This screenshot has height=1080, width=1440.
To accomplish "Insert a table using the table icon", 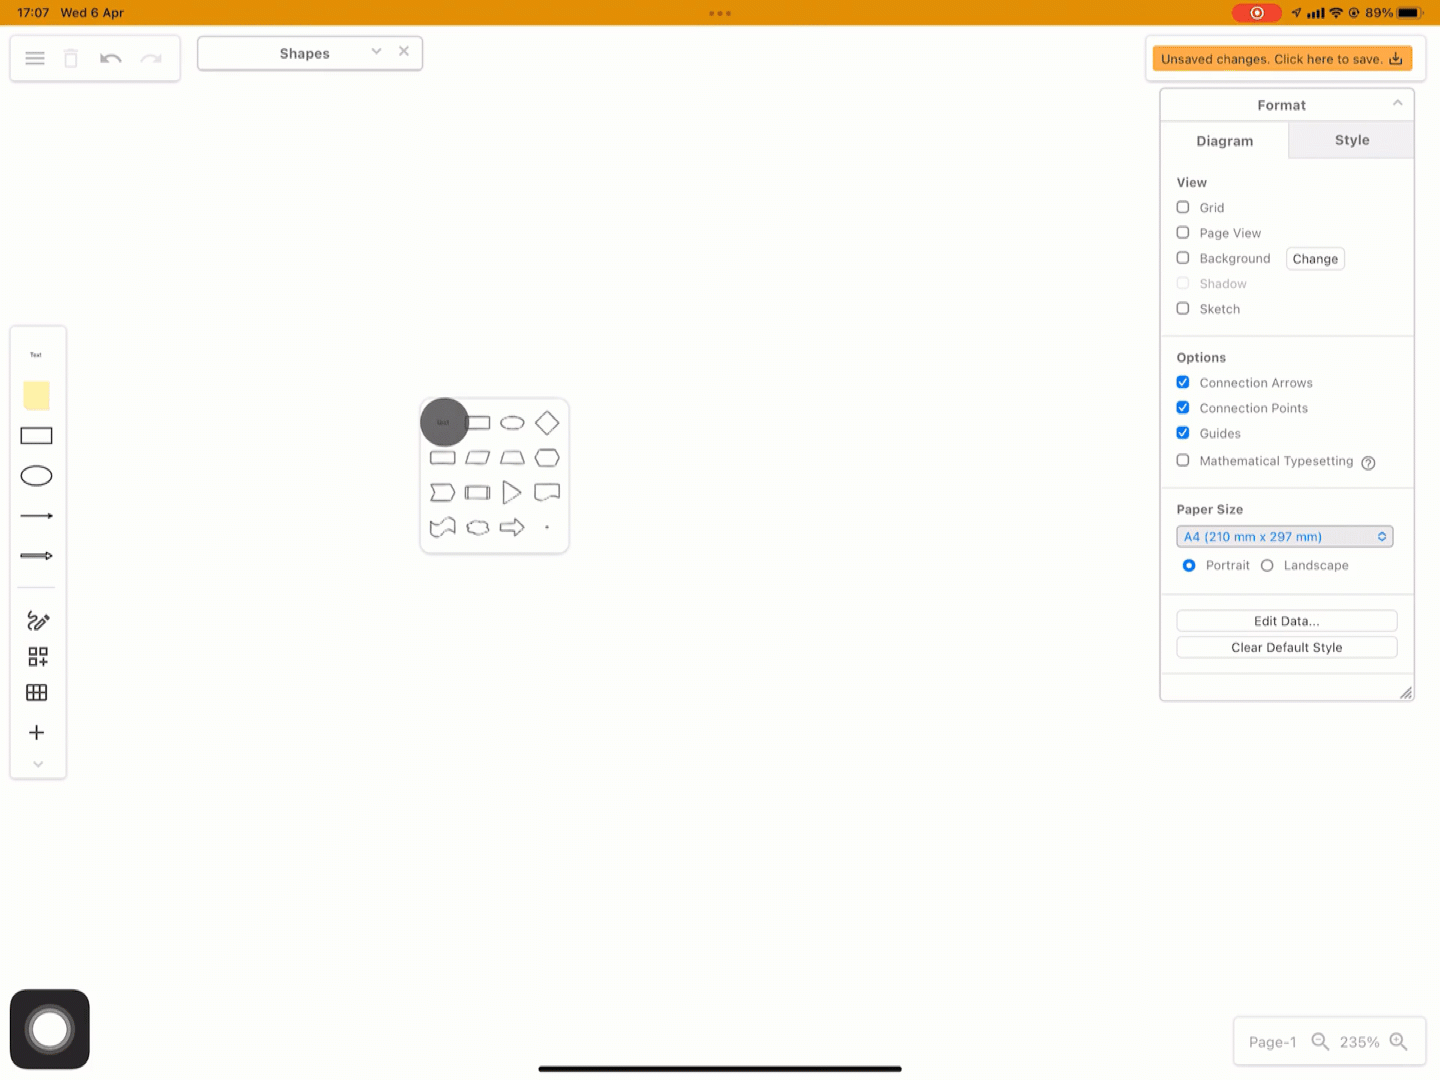I will (36, 692).
